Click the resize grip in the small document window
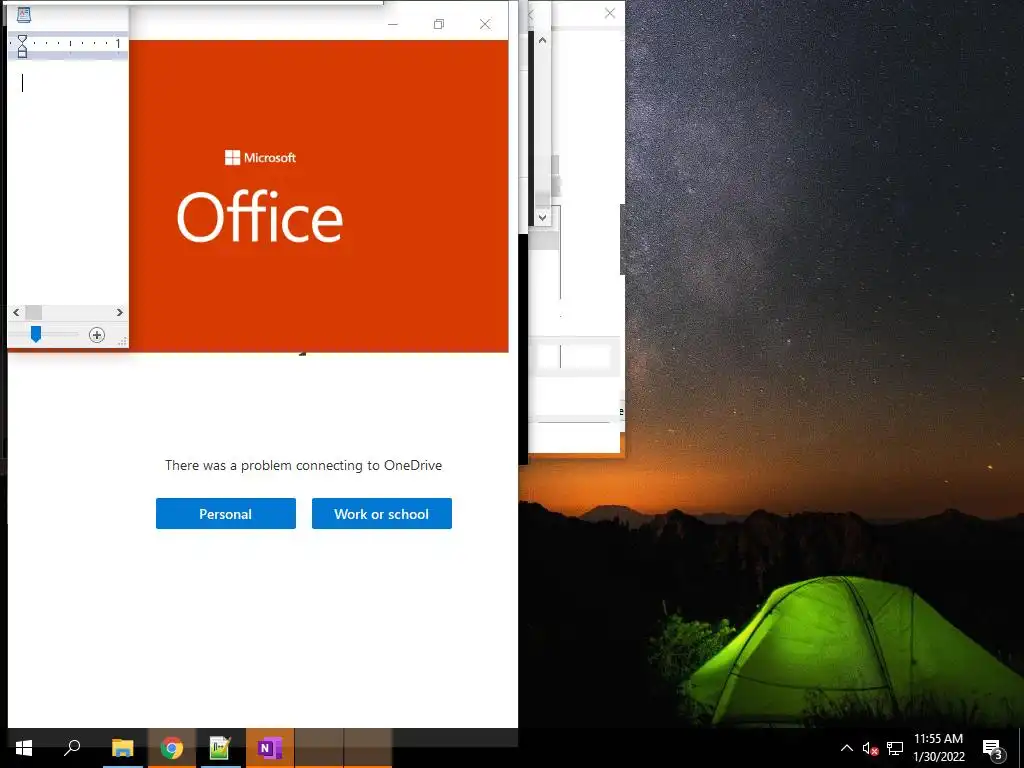1024x768 pixels. click(x=122, y=341)
